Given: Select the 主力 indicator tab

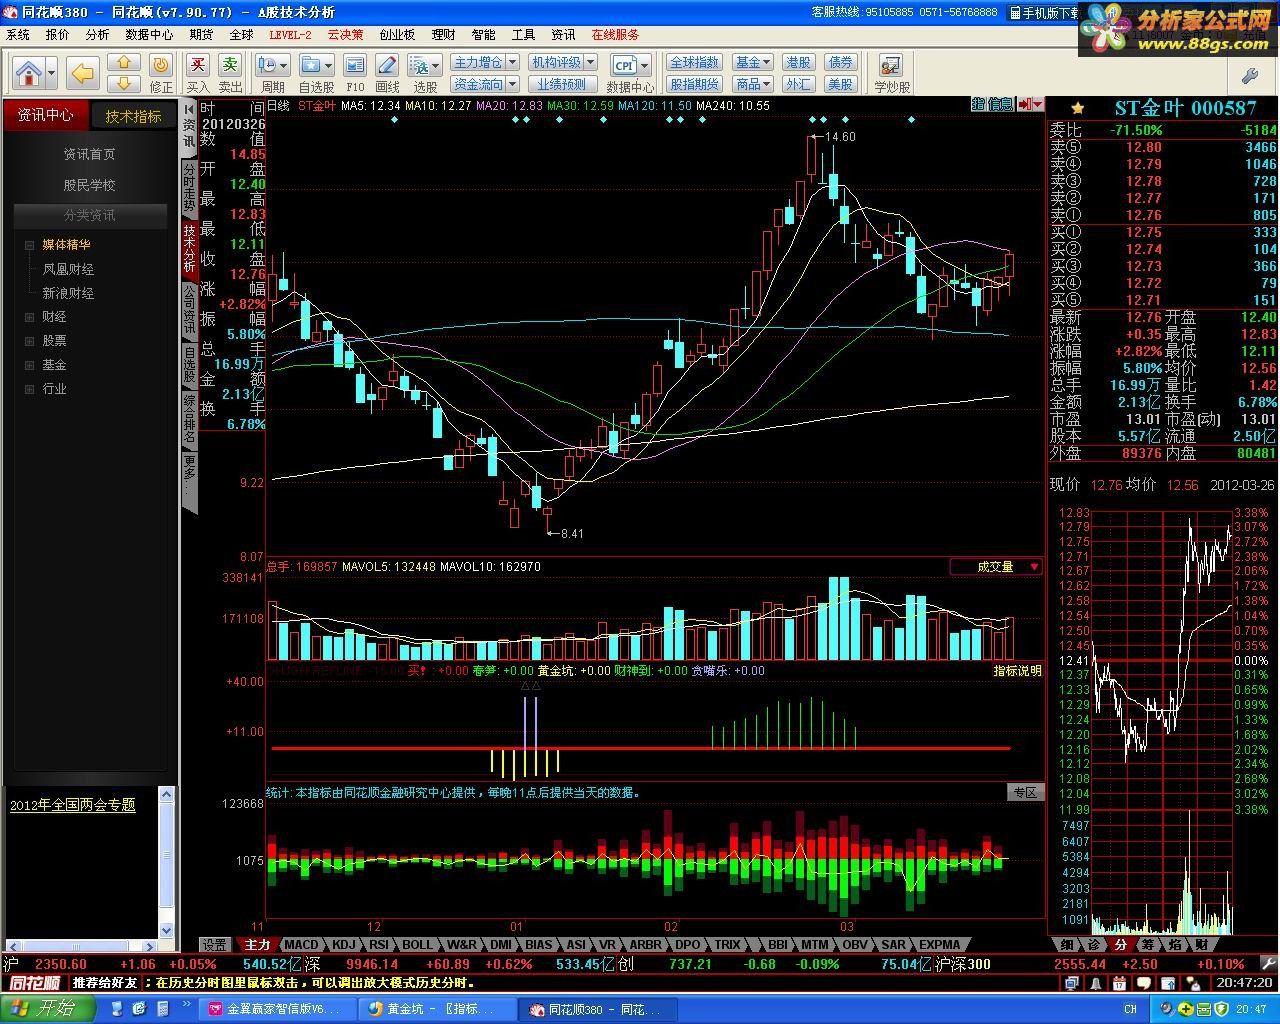Looking at the screenshot, I should (x=257, y=944).
